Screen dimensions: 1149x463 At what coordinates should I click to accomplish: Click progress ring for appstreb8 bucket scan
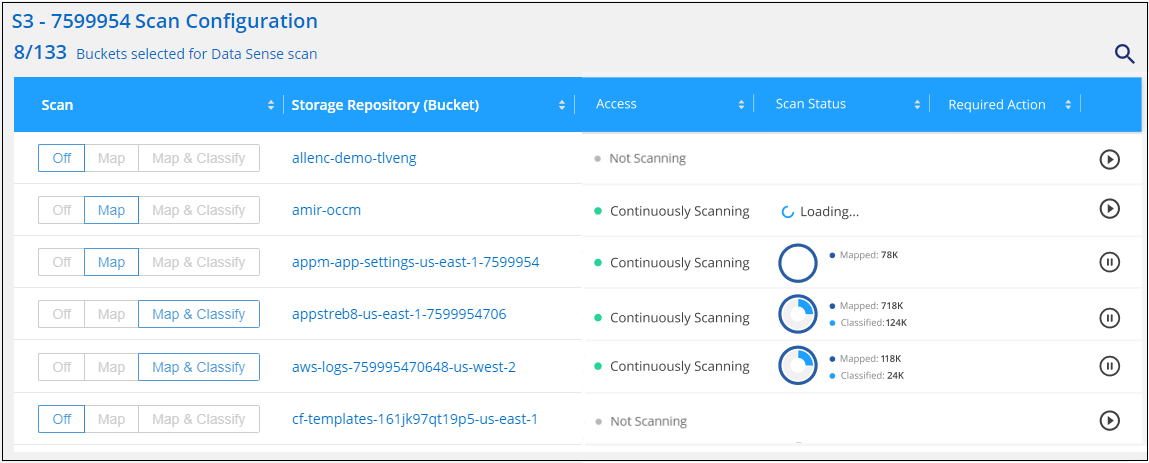tap(797, 315)
